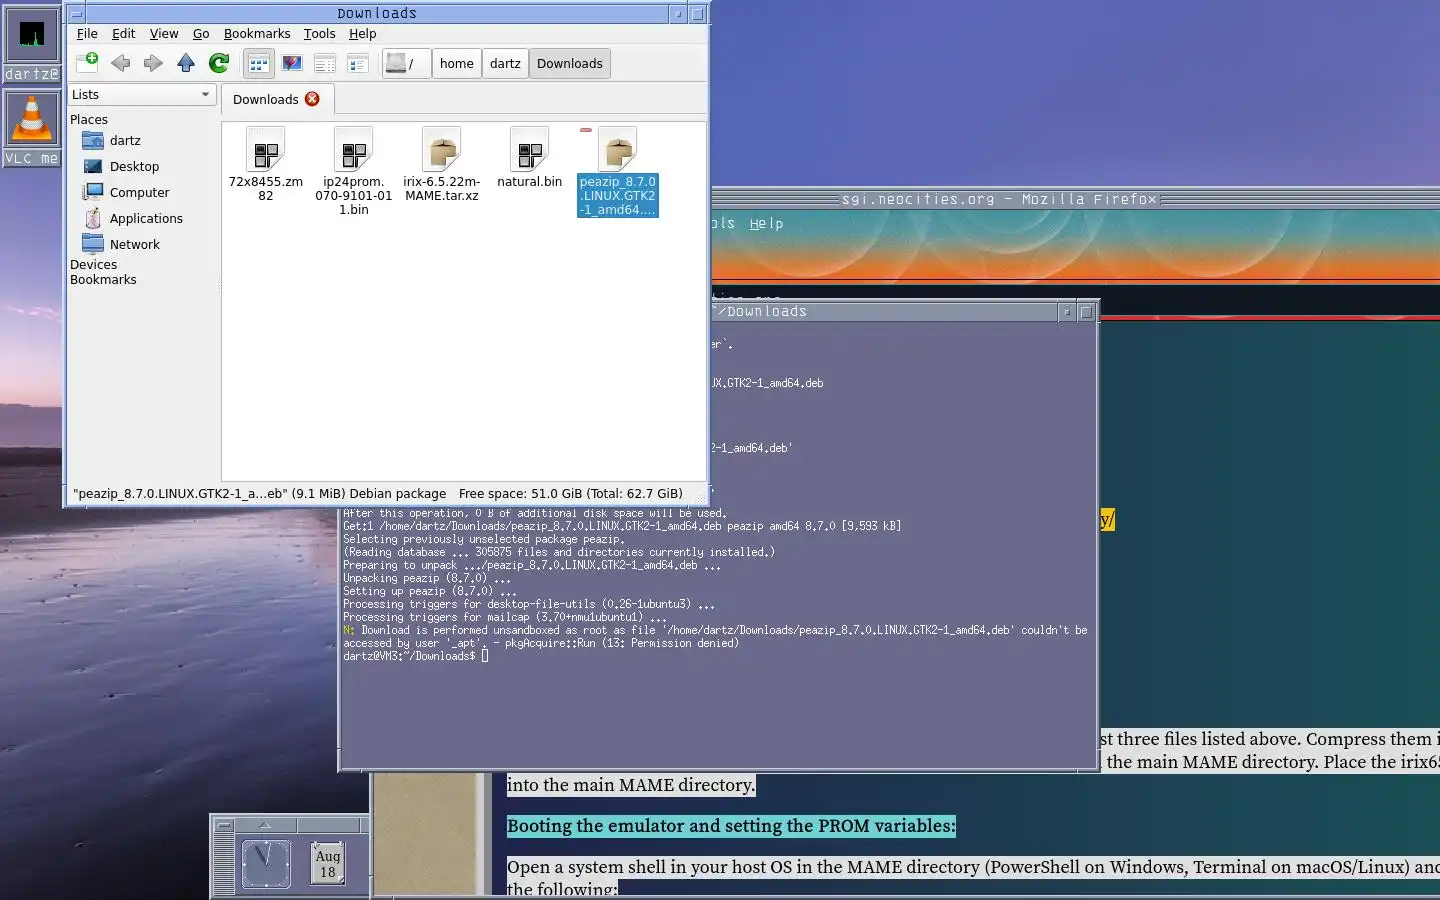Click the panel up-arrow expand handle
The image size is (1440, 900).
[265, 825]
